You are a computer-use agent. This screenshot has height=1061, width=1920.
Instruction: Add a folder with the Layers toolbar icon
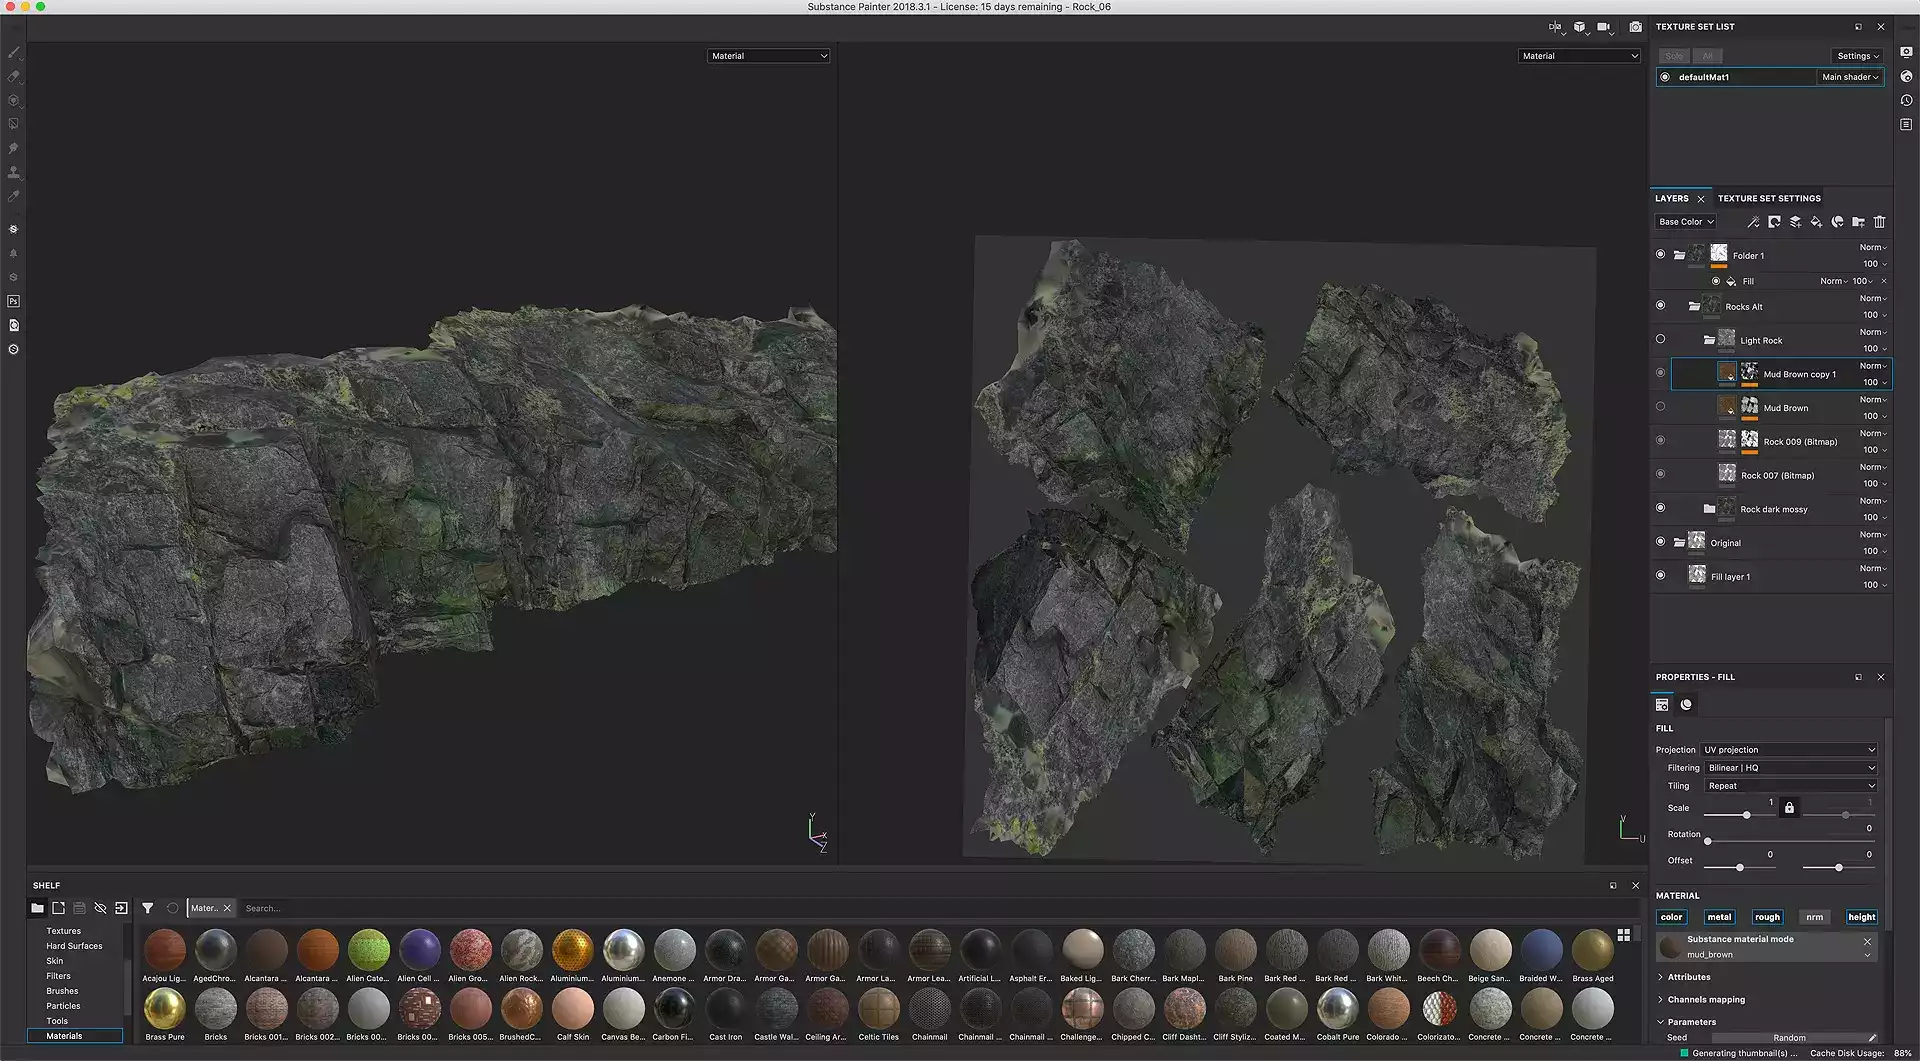(x=1858, y=222)
